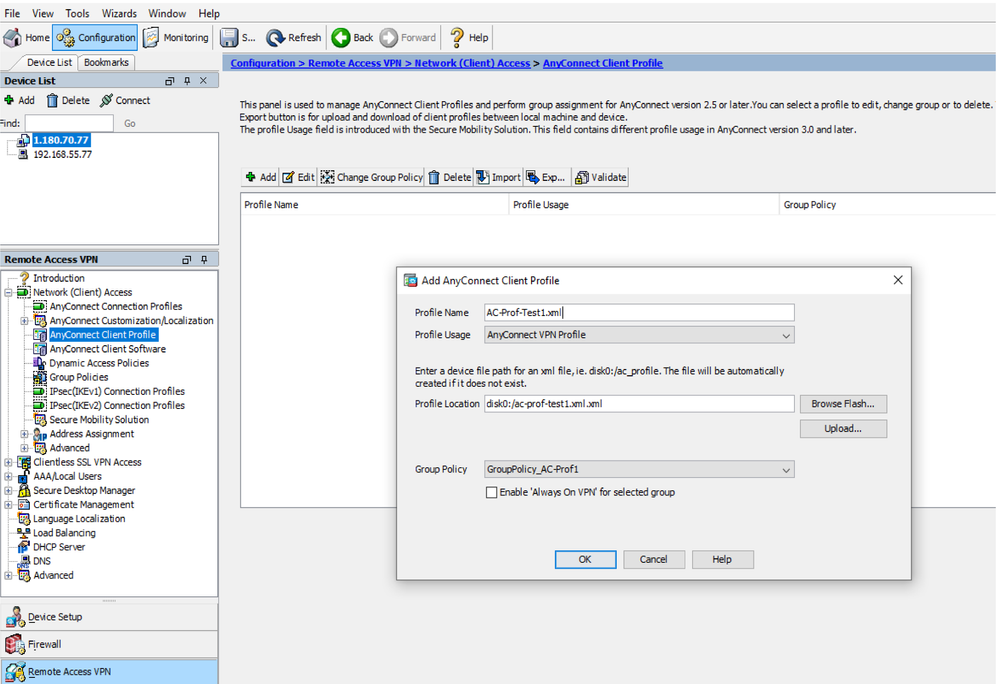Follow the AnyConnect Client Profile breadcrumb link

(x=603, y=63)
